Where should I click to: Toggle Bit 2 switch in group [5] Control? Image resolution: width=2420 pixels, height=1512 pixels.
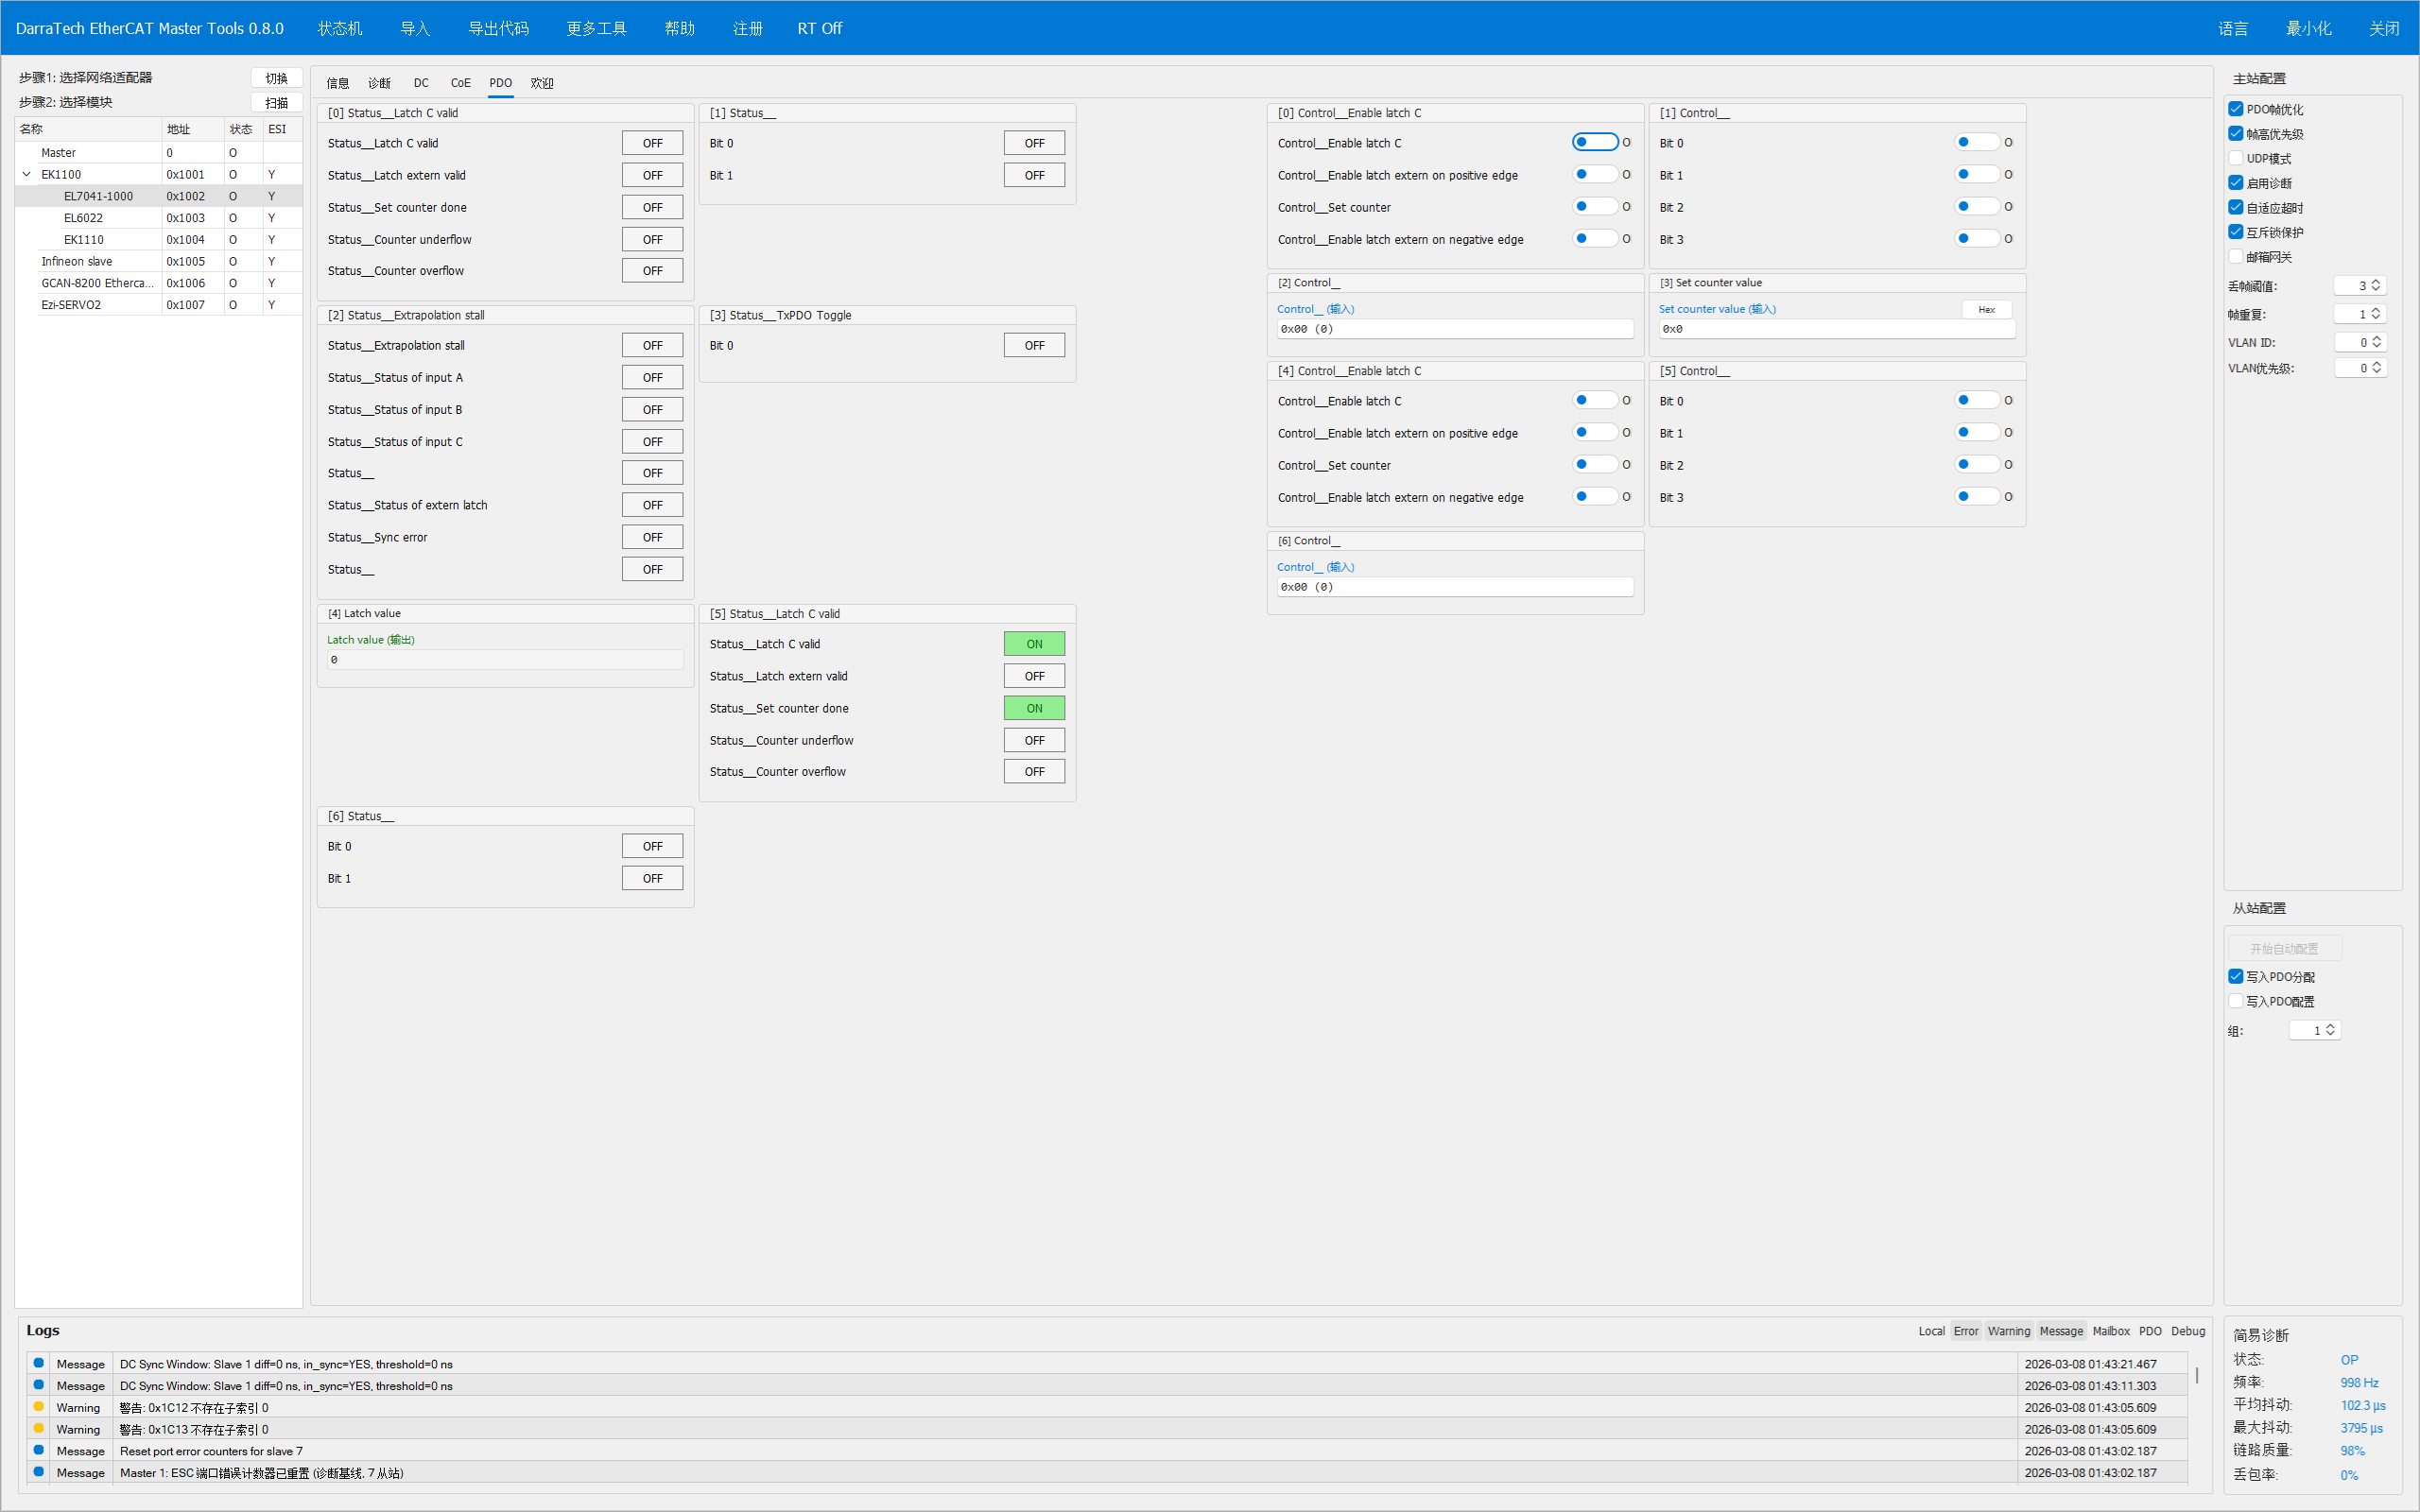1977,465
